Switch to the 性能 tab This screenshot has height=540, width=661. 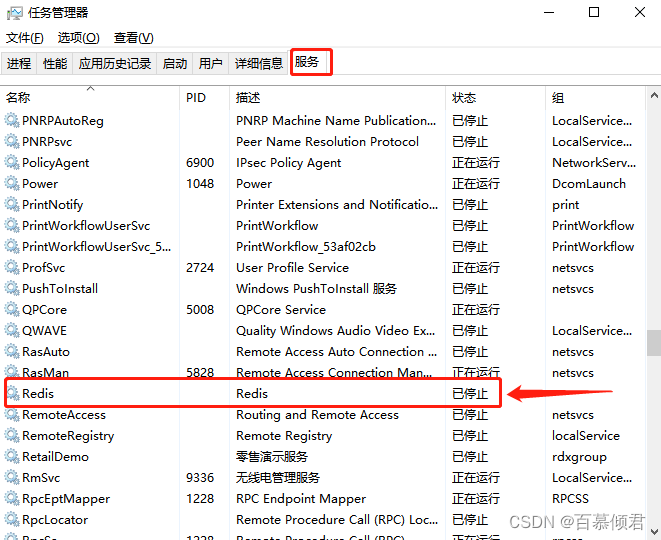pos(55,64)
